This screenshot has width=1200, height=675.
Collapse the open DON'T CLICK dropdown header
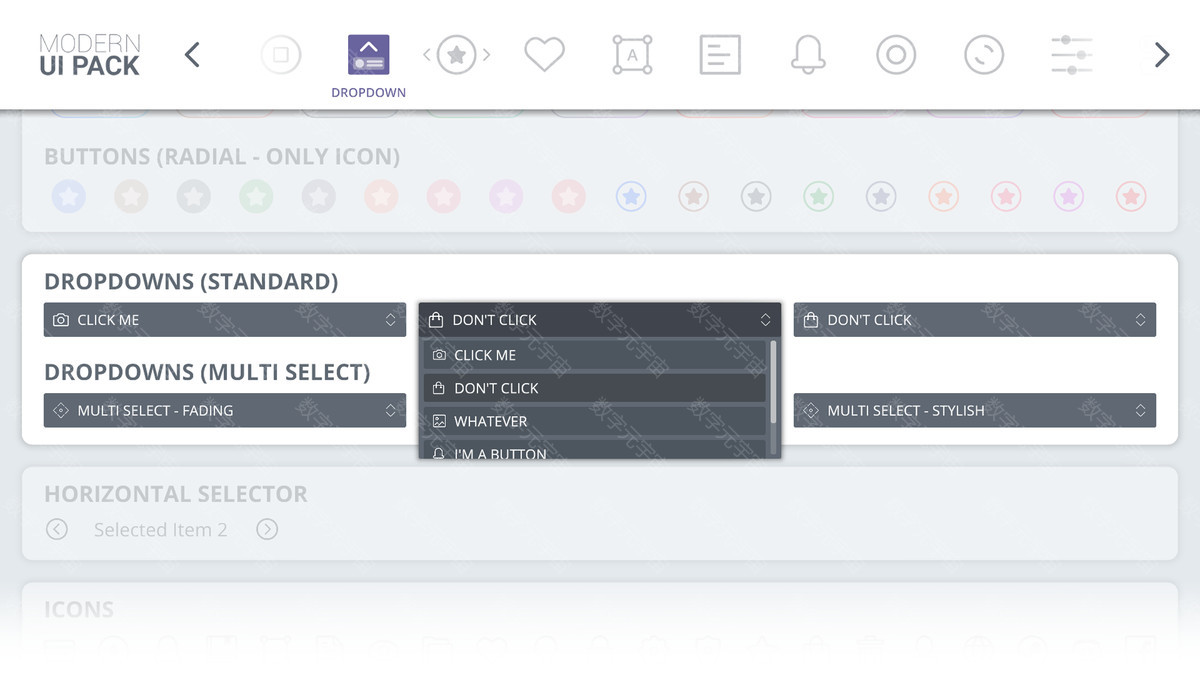[x=600, y=320]
